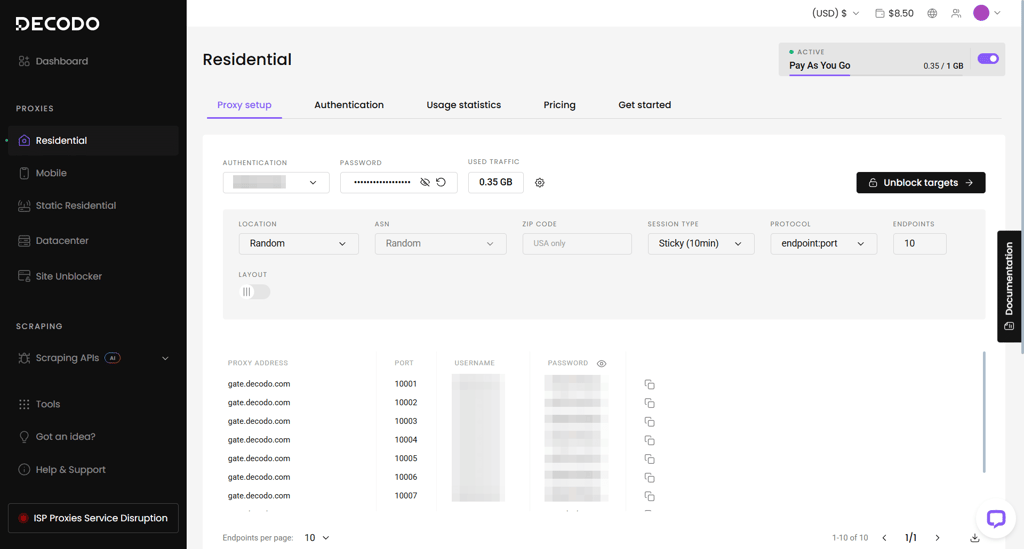
Task: Open the Dashboard page
Action: coord(54,61)
